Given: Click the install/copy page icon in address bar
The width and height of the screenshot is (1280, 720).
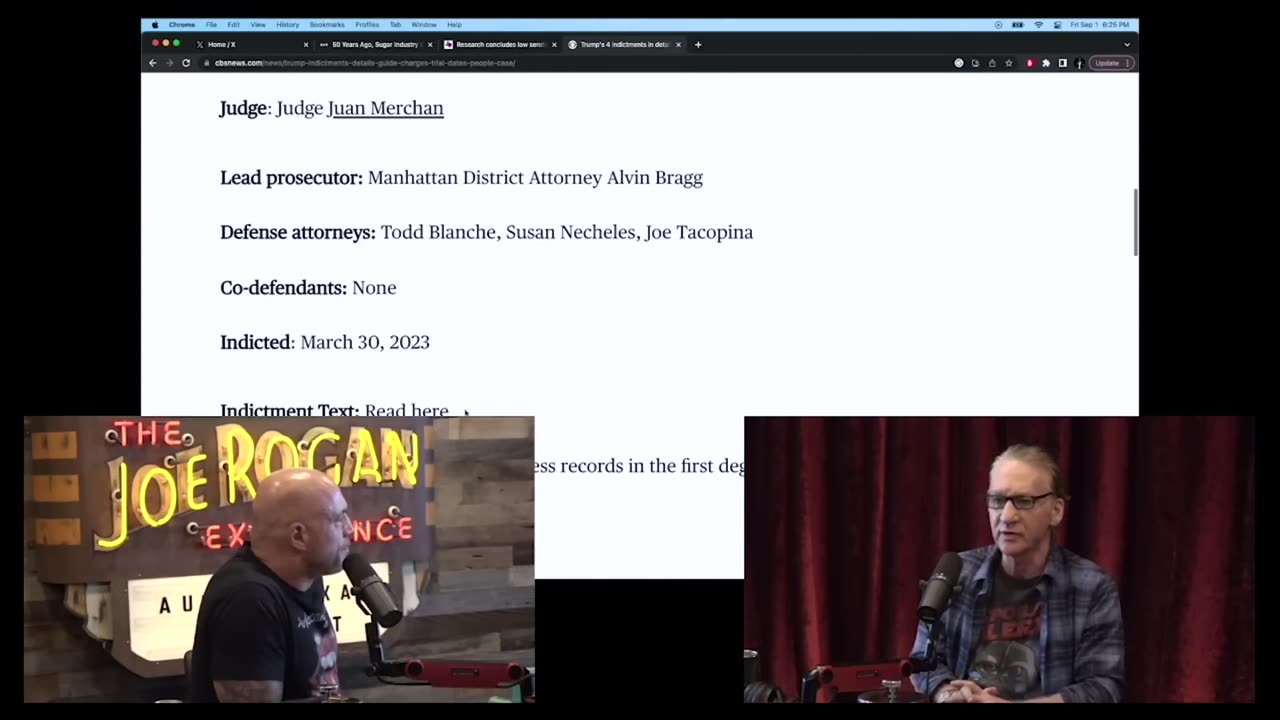Looking at the screenshot, I should tap(975, 63).
